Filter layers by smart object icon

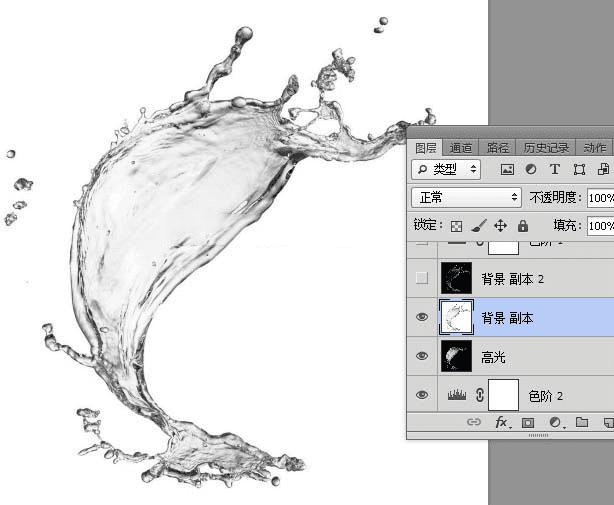(603, 170)
